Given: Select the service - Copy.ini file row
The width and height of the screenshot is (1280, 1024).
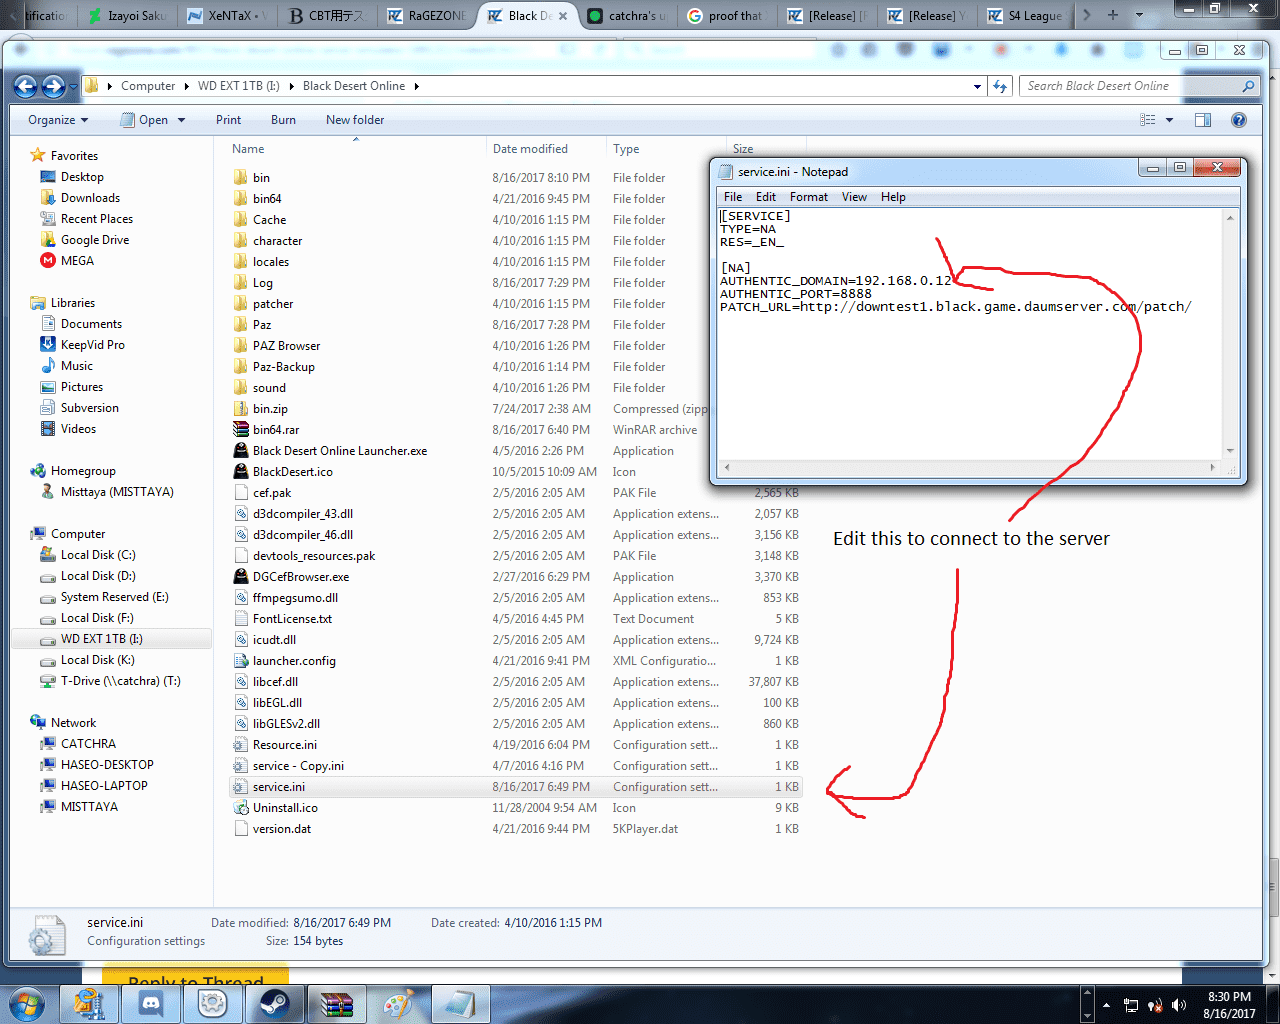Looking at the screenshot, I should 518,766.
